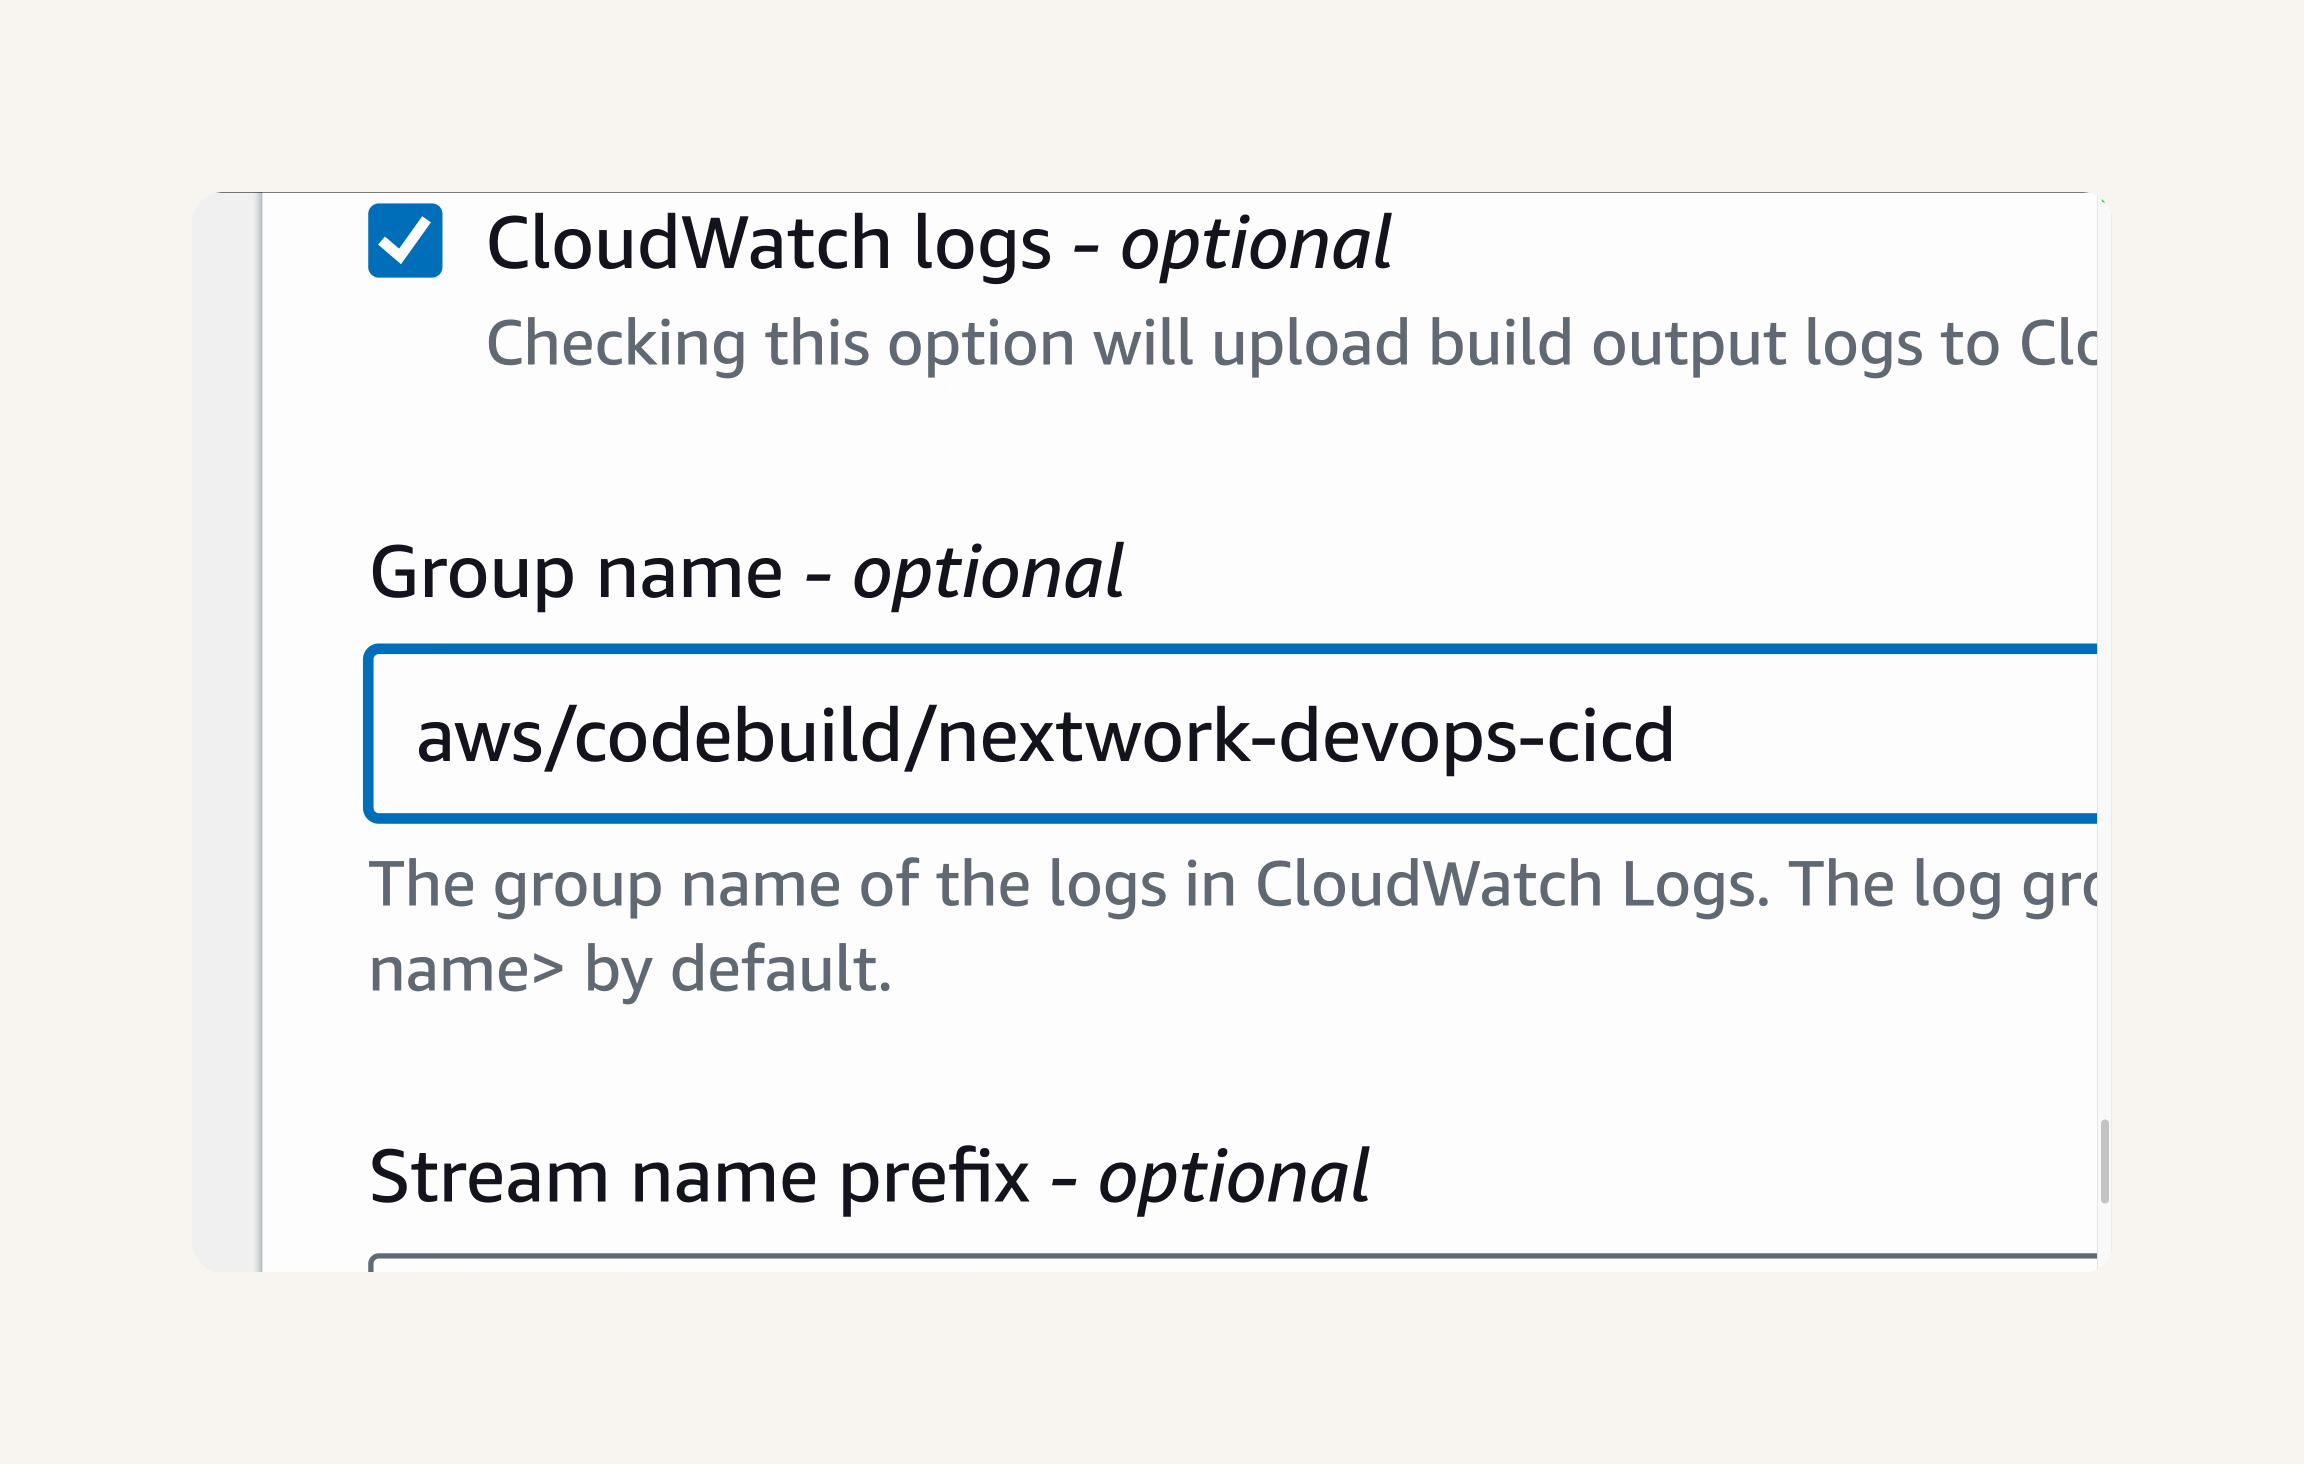Uncheck the CloudWatch logs checkbox

(x=405, y=241)
